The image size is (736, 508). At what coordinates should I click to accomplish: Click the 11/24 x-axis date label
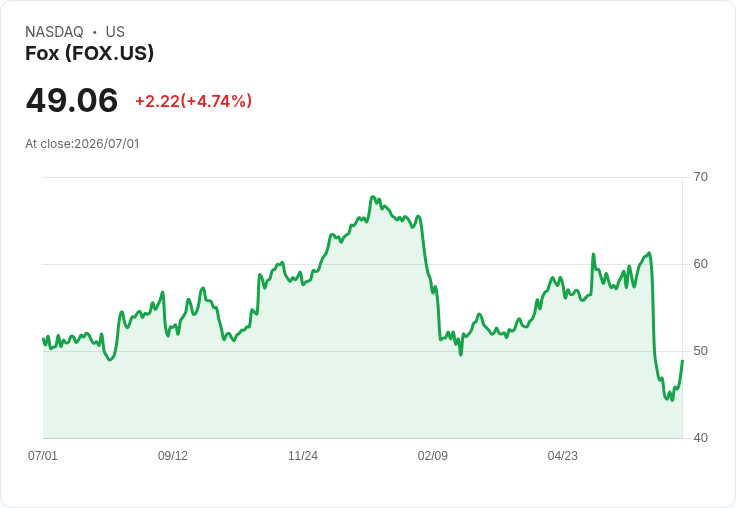303,456
